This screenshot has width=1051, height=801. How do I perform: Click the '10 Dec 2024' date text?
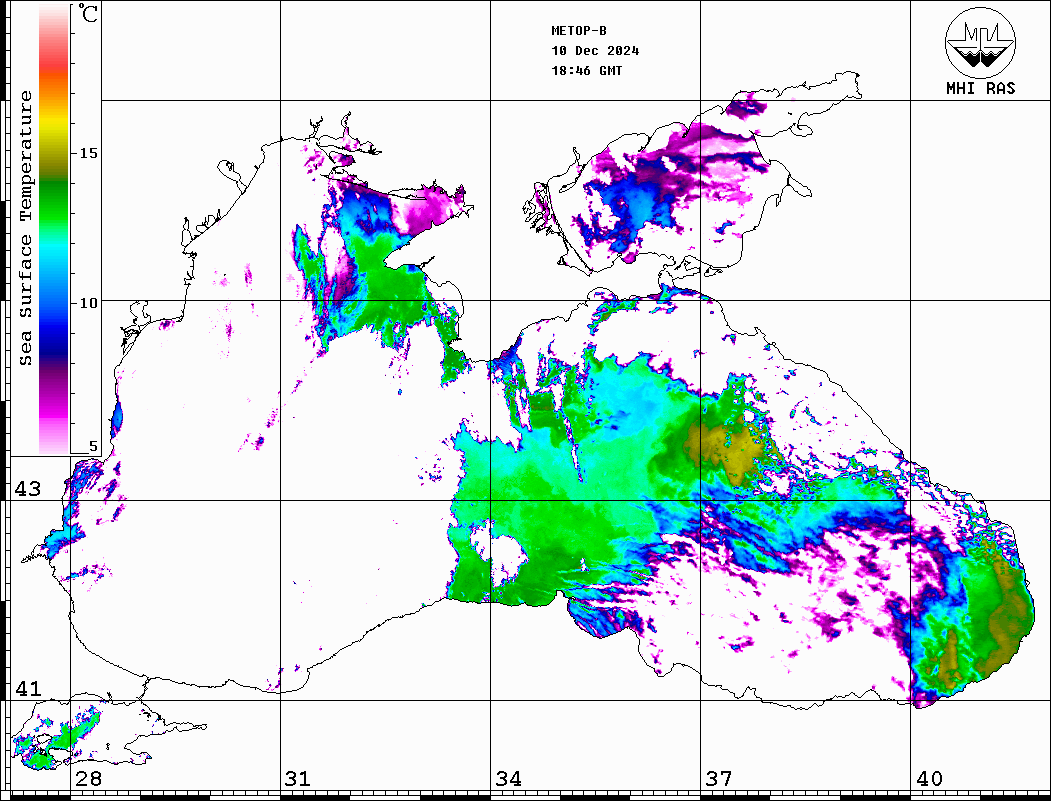(595, 51)
